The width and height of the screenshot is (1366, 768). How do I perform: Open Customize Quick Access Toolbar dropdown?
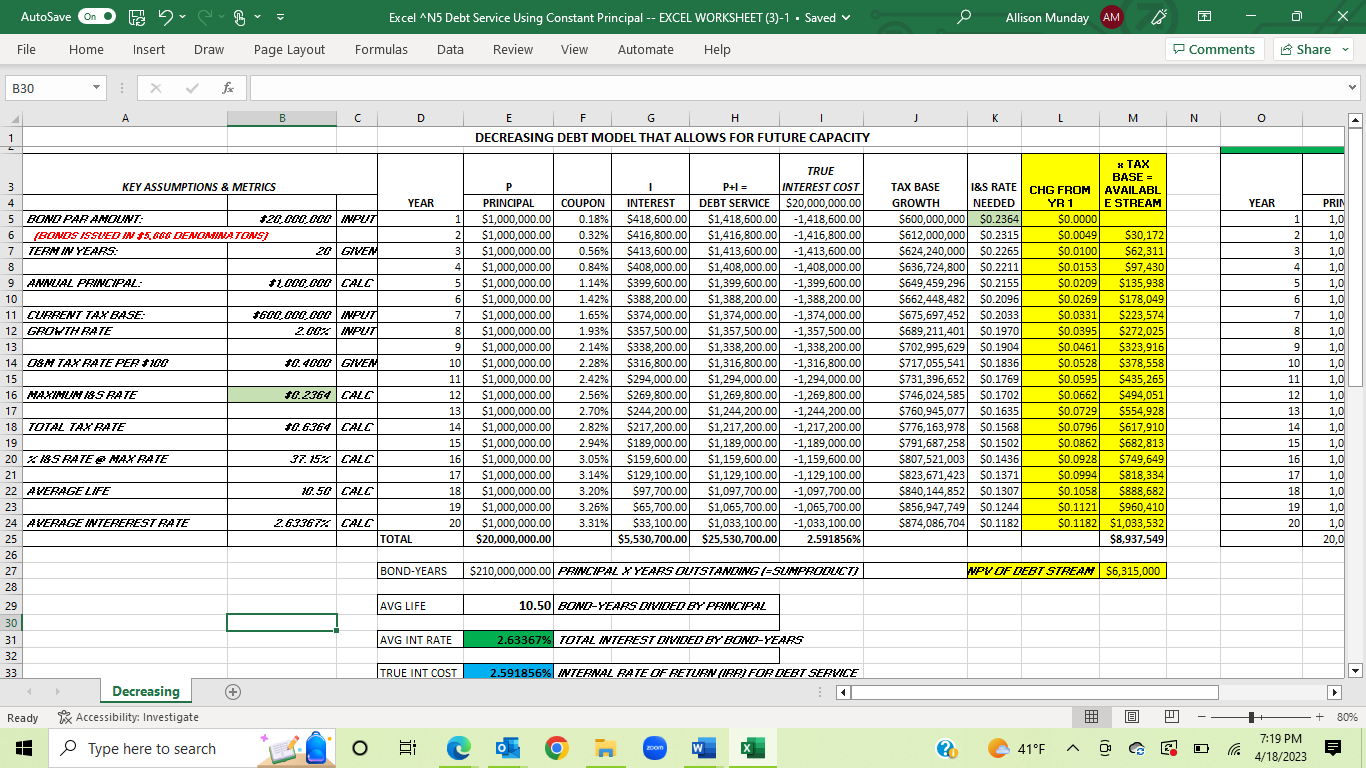pos(280,18)
